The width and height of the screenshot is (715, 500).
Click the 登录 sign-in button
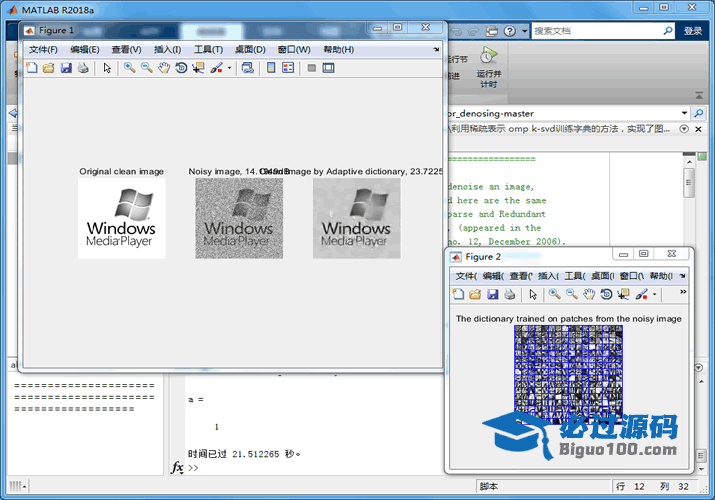pos(693,31)
